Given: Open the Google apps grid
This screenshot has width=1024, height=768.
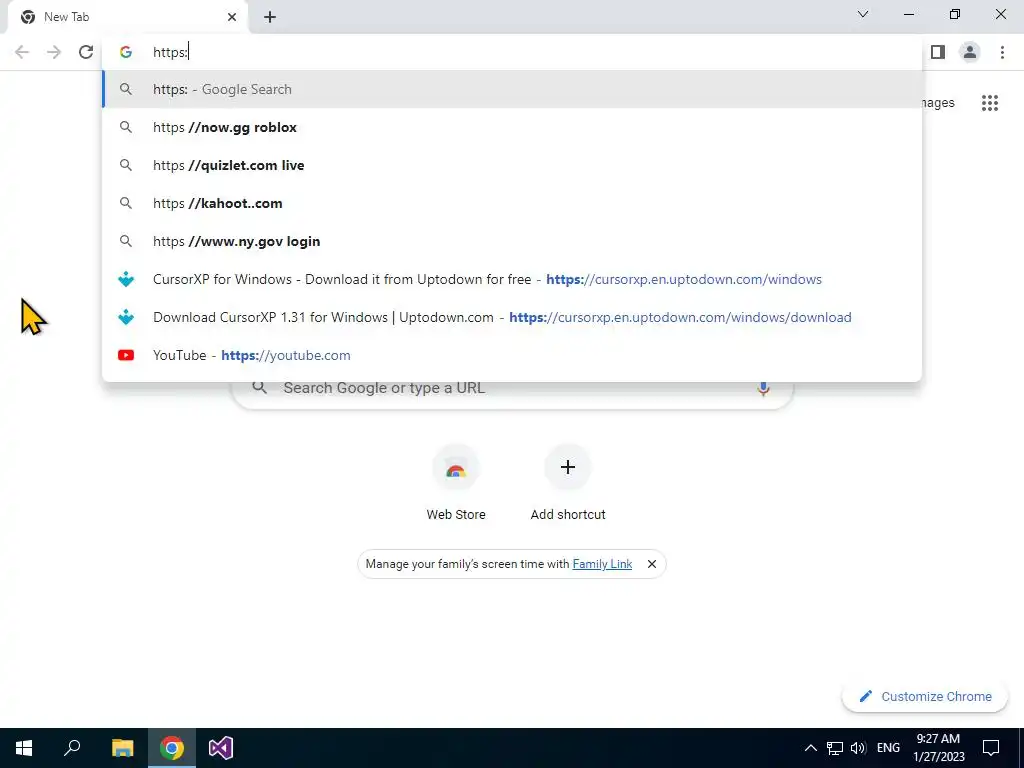Looking at the screenshot, I should (x=990, y=103).
